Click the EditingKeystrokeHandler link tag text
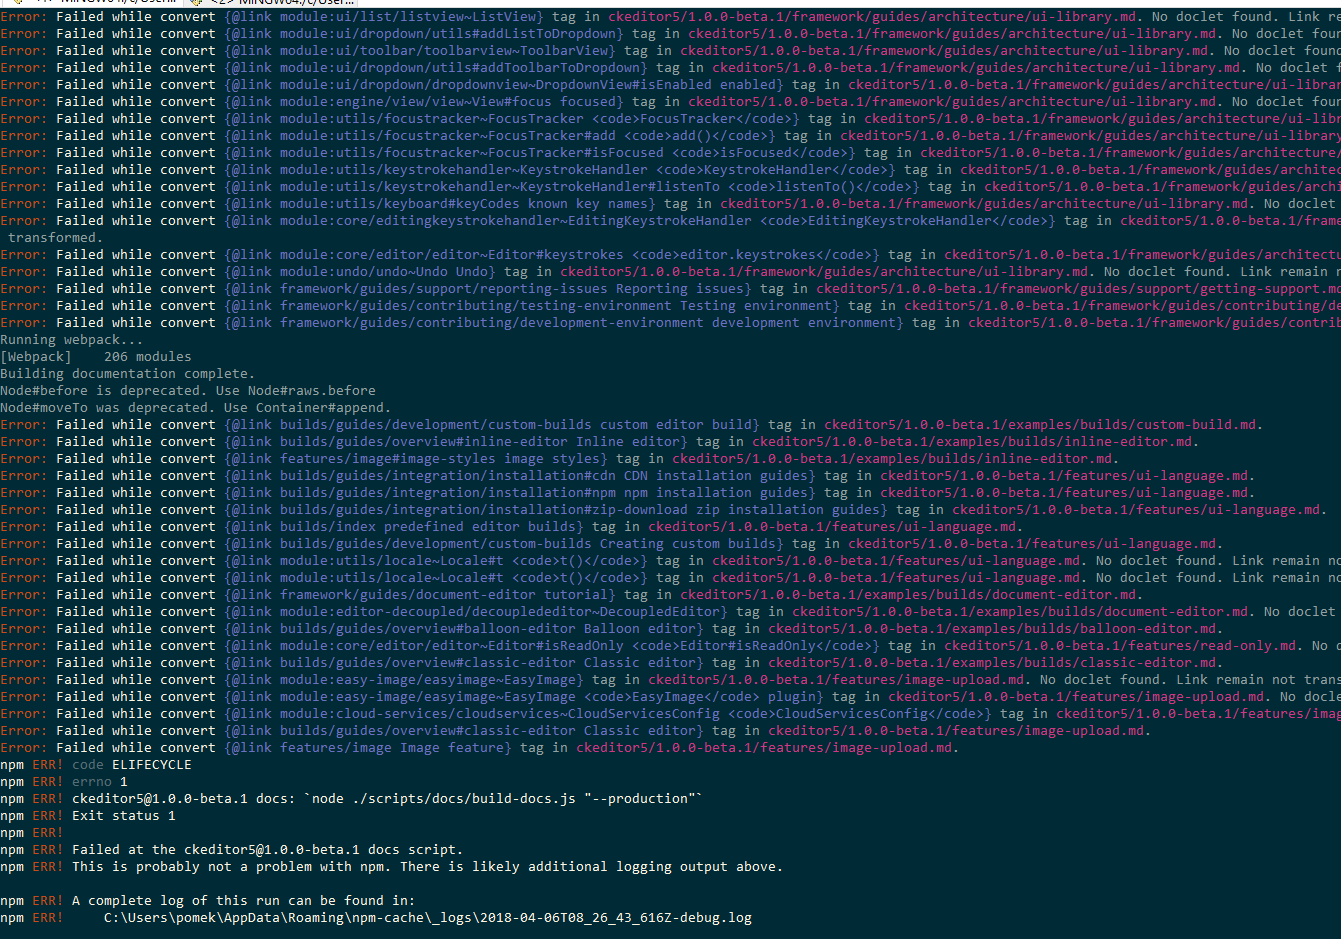 640,221
